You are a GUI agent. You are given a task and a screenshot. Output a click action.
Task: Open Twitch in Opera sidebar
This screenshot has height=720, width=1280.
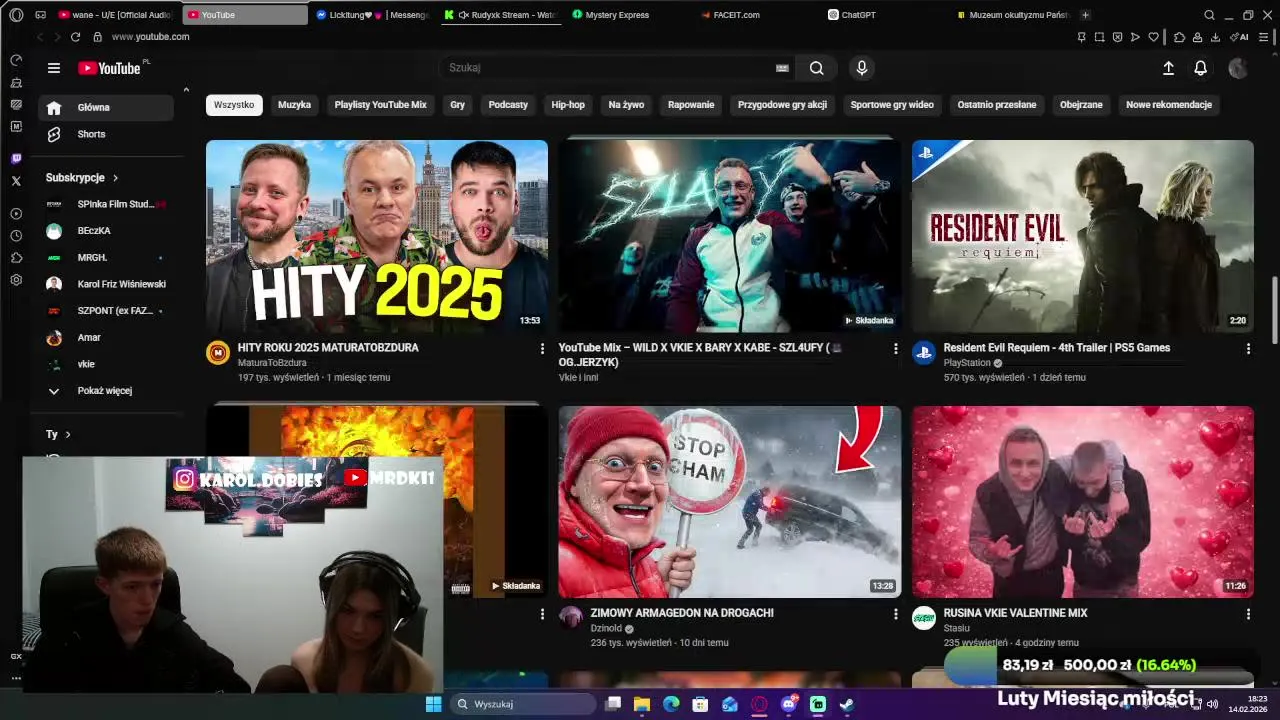tap(16, 159)
